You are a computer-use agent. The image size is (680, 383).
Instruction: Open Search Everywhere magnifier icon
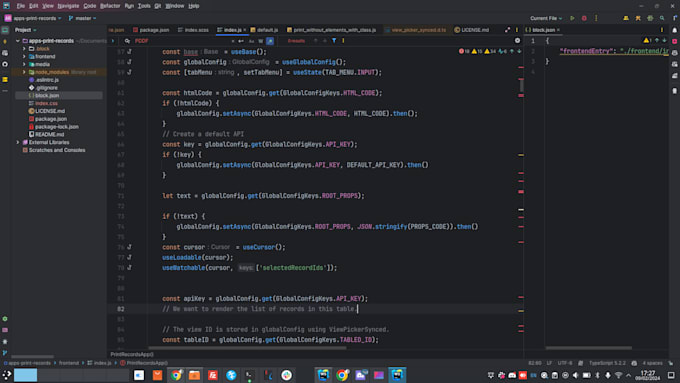point(662,18)
